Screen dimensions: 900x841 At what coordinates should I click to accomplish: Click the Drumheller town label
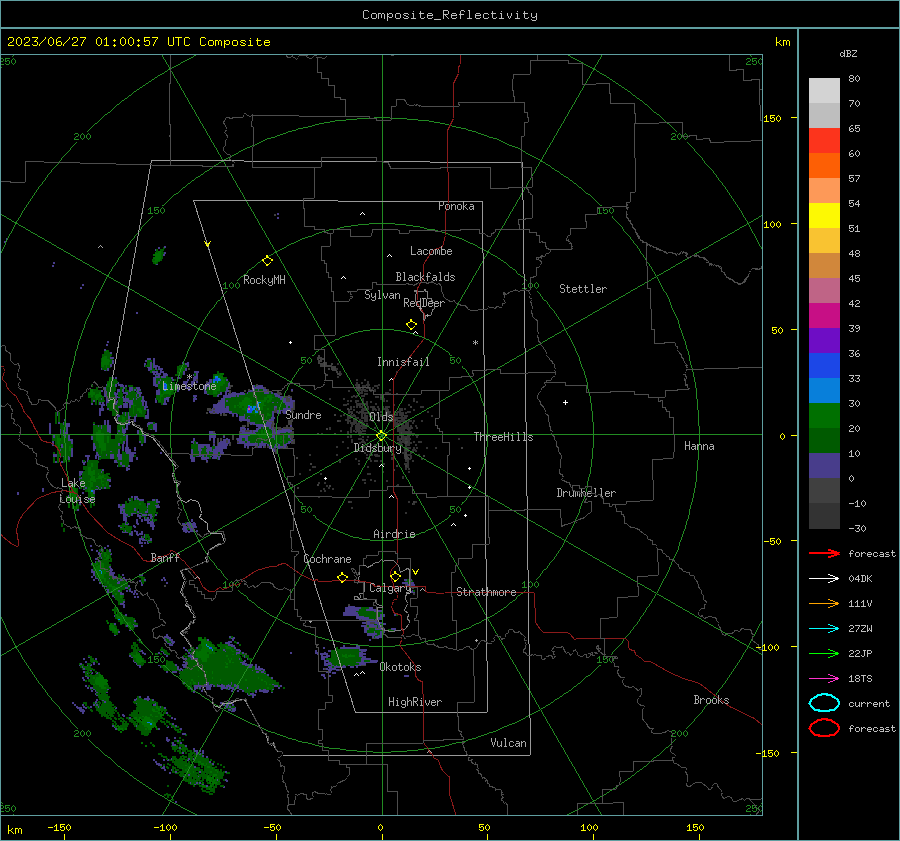coord(586,493)
